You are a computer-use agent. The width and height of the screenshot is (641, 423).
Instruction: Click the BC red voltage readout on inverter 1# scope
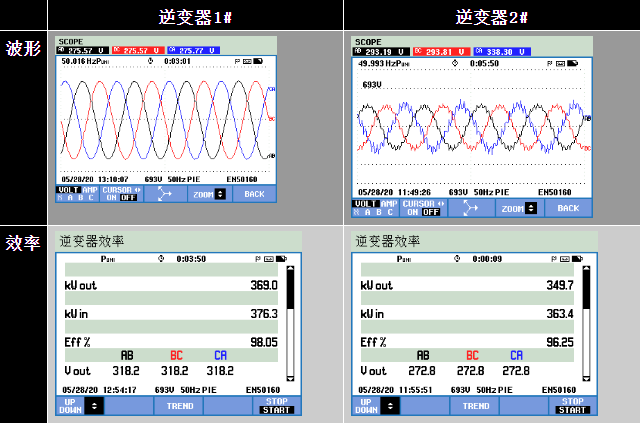click(135, 49)
